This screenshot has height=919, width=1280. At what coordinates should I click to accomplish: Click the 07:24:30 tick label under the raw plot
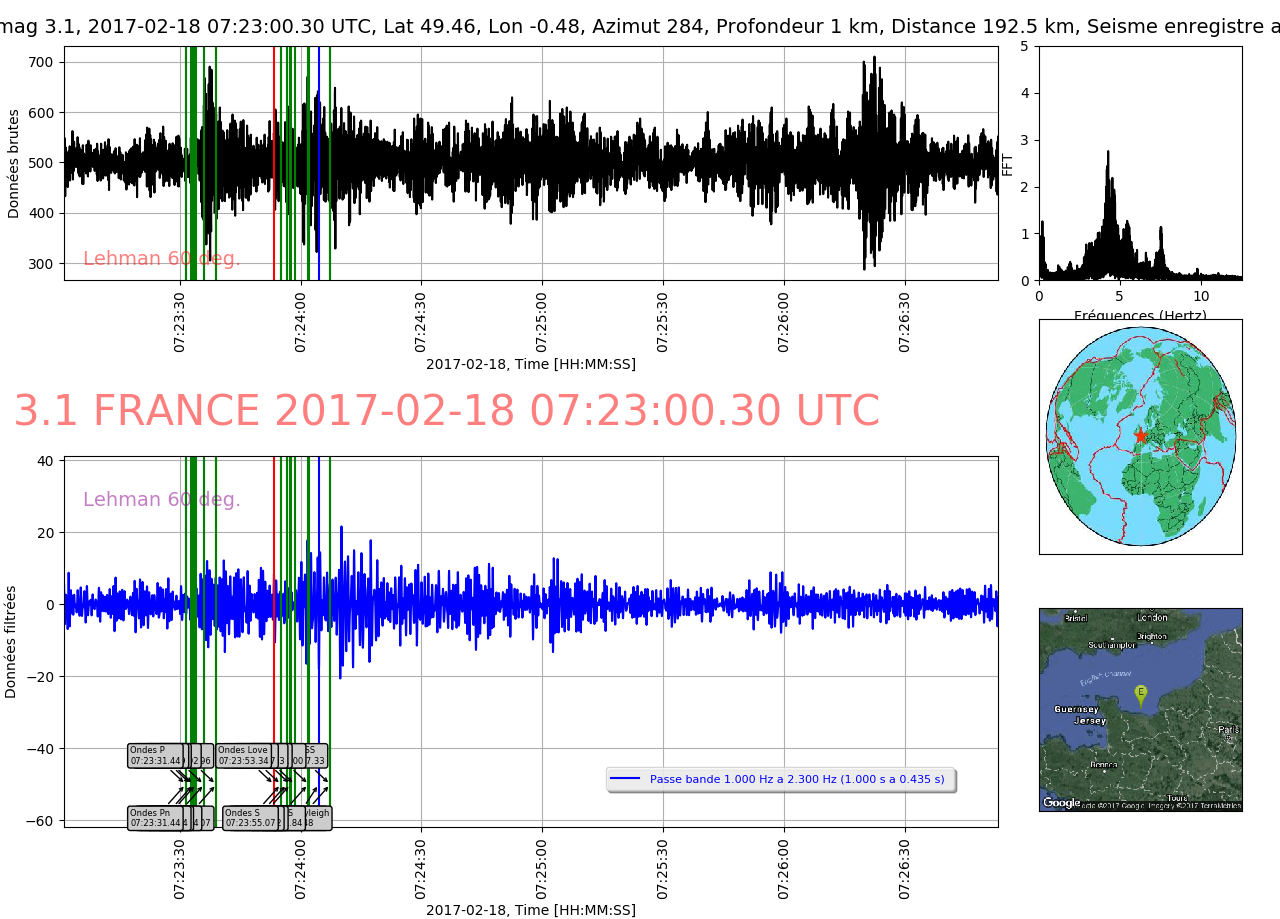click(x=421, y=322)
